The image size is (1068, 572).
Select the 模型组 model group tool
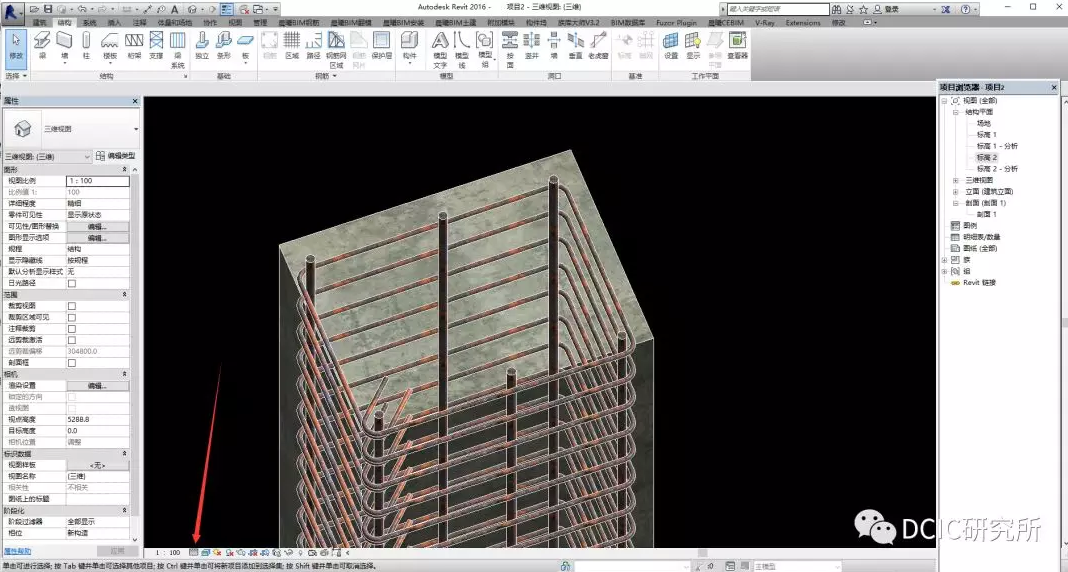tap(485, 49)
